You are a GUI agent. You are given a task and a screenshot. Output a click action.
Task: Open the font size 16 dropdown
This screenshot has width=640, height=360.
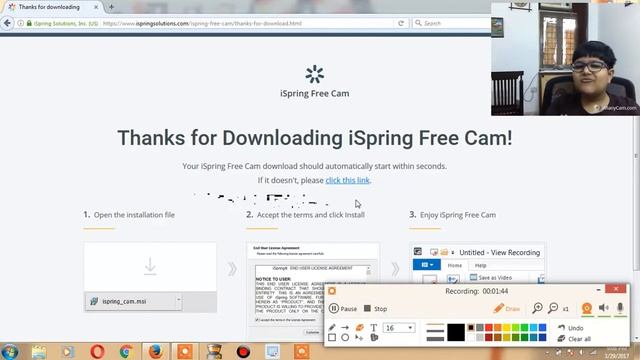pos(399,328)
